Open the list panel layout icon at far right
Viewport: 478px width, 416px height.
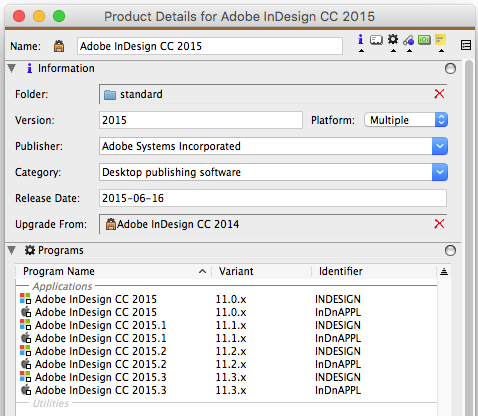pos(466,45)
